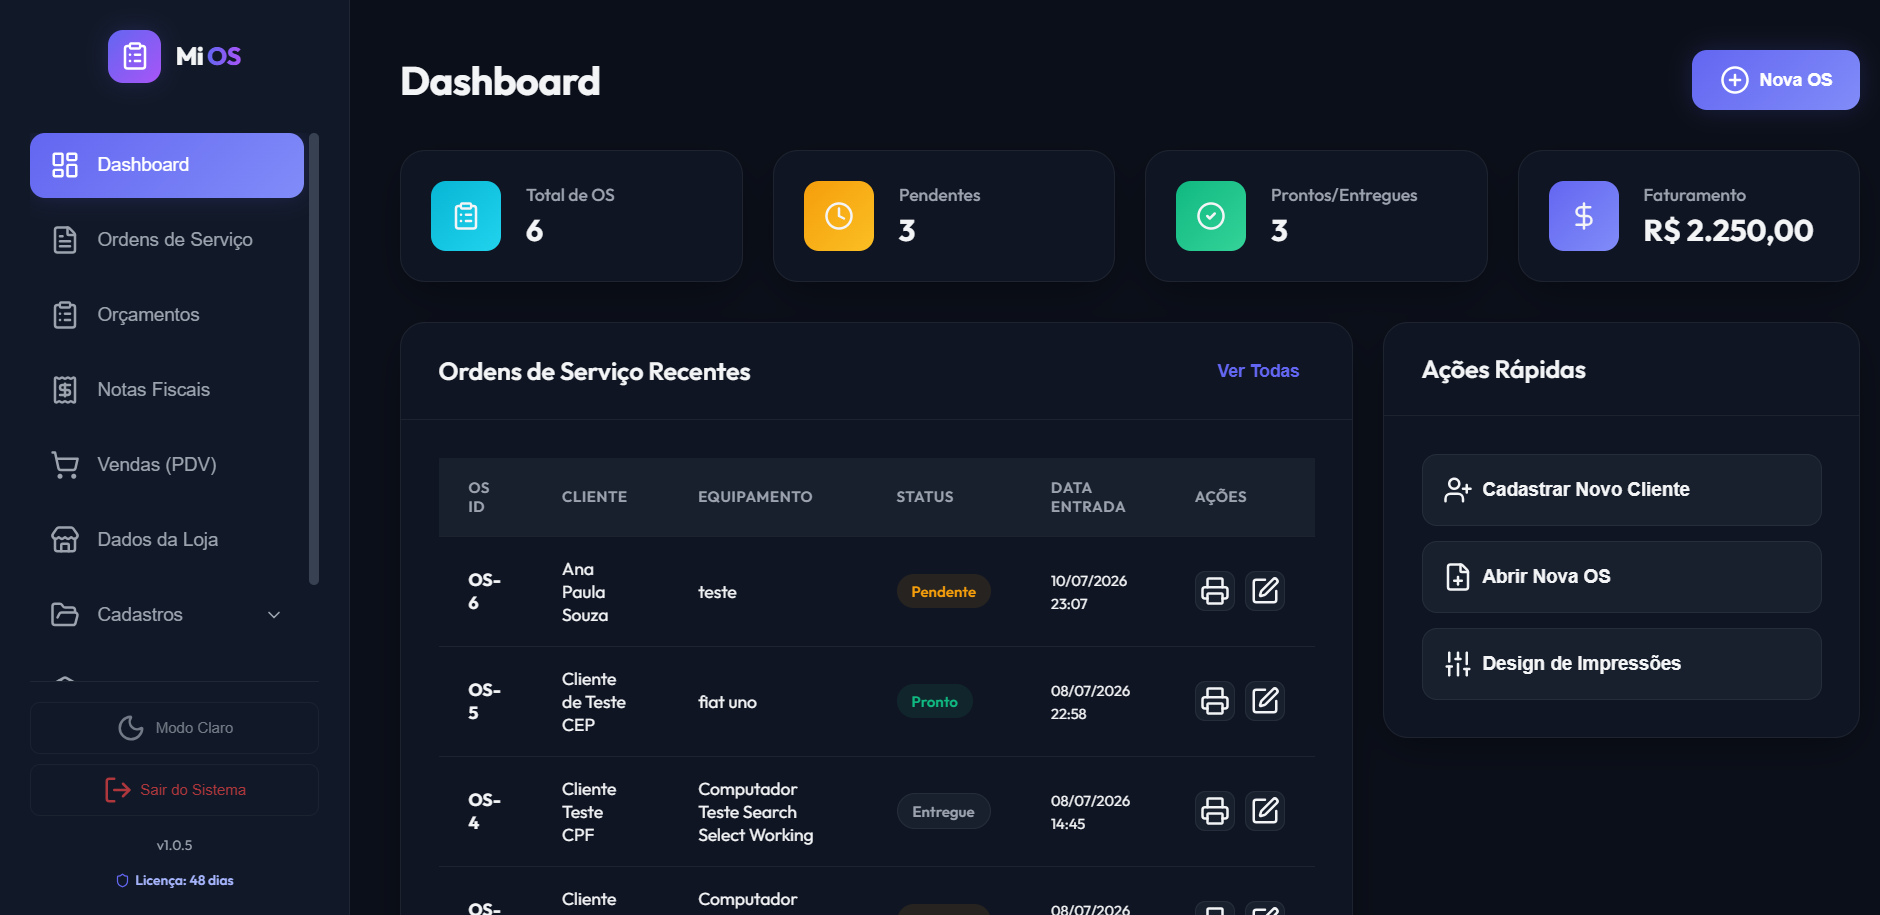Click date 10/07/2026 23:07
Screen dimensions: 1880x915
(x=1088, y=592)
